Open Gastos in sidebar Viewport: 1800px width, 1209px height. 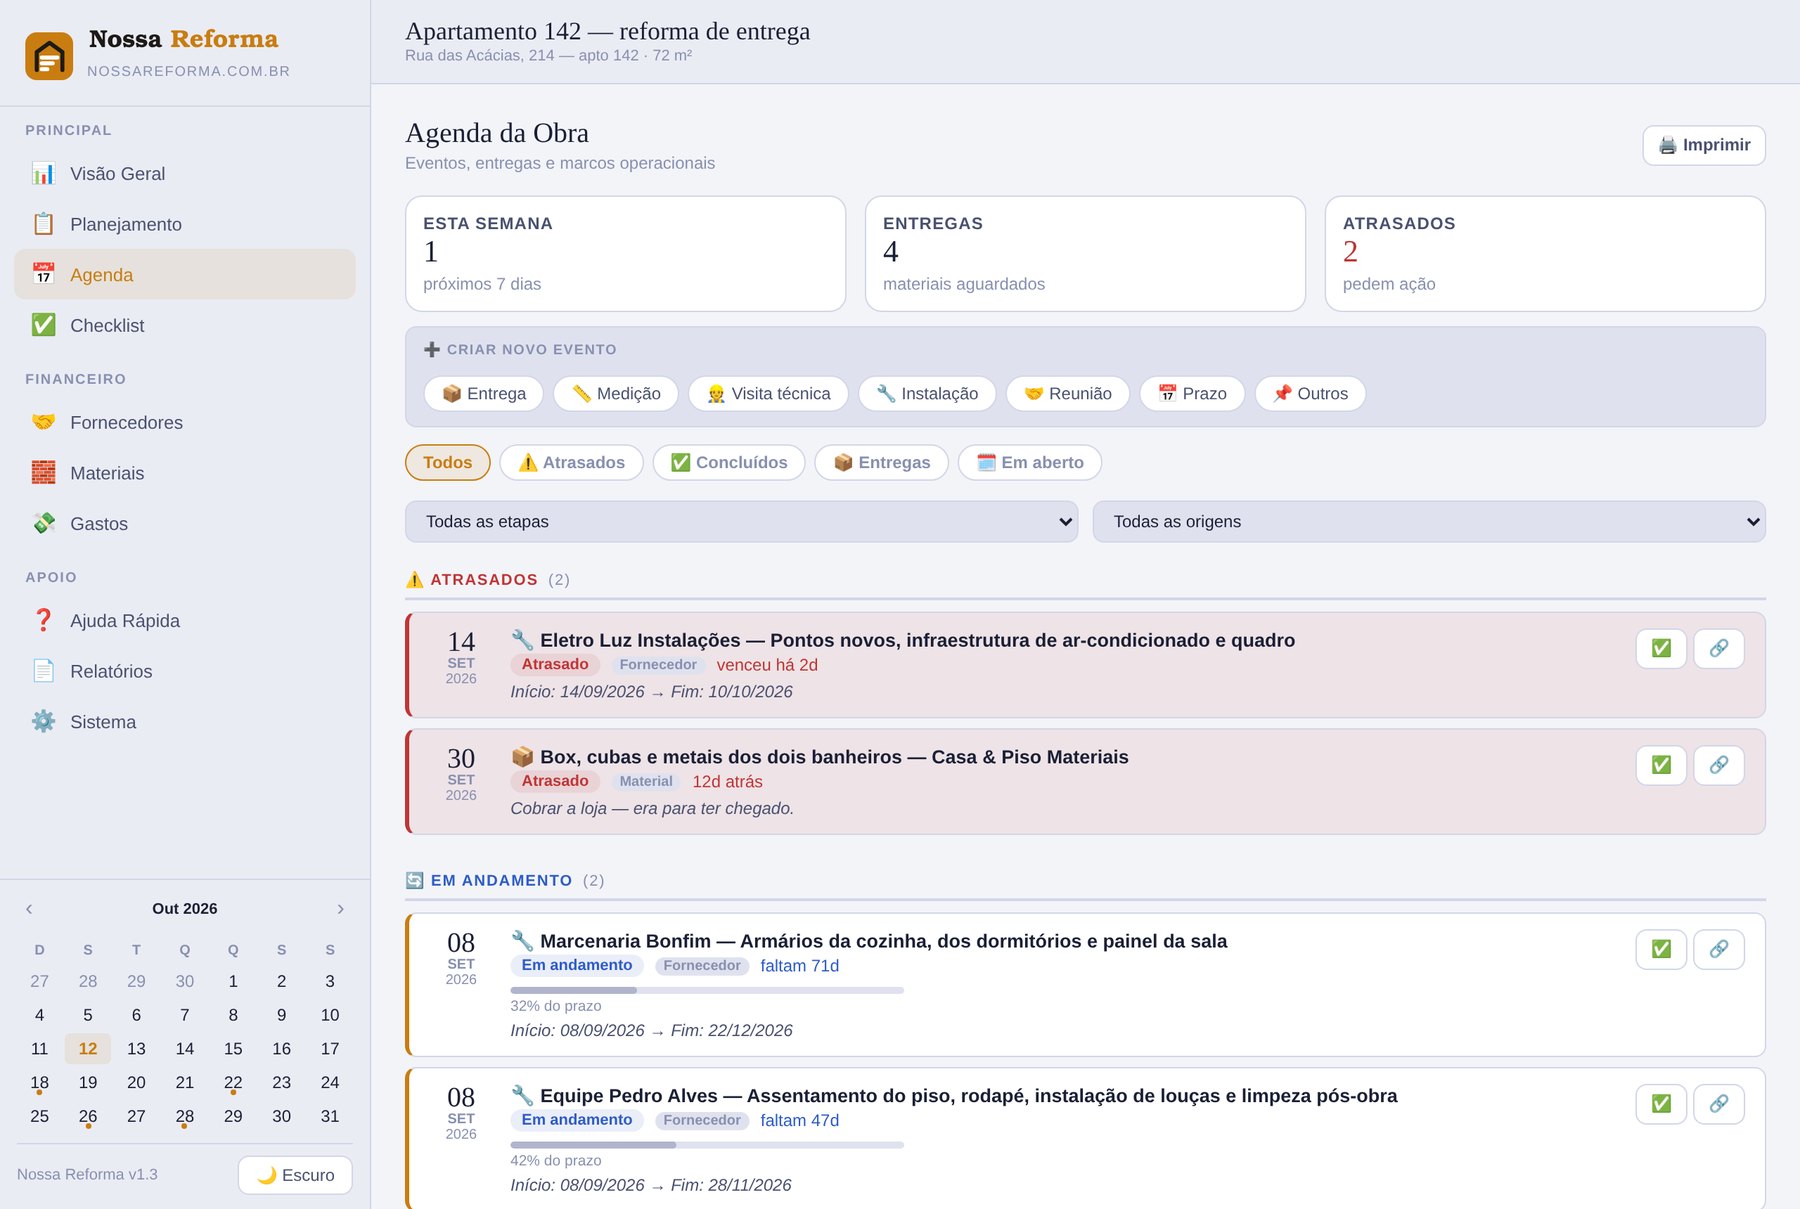185,523
